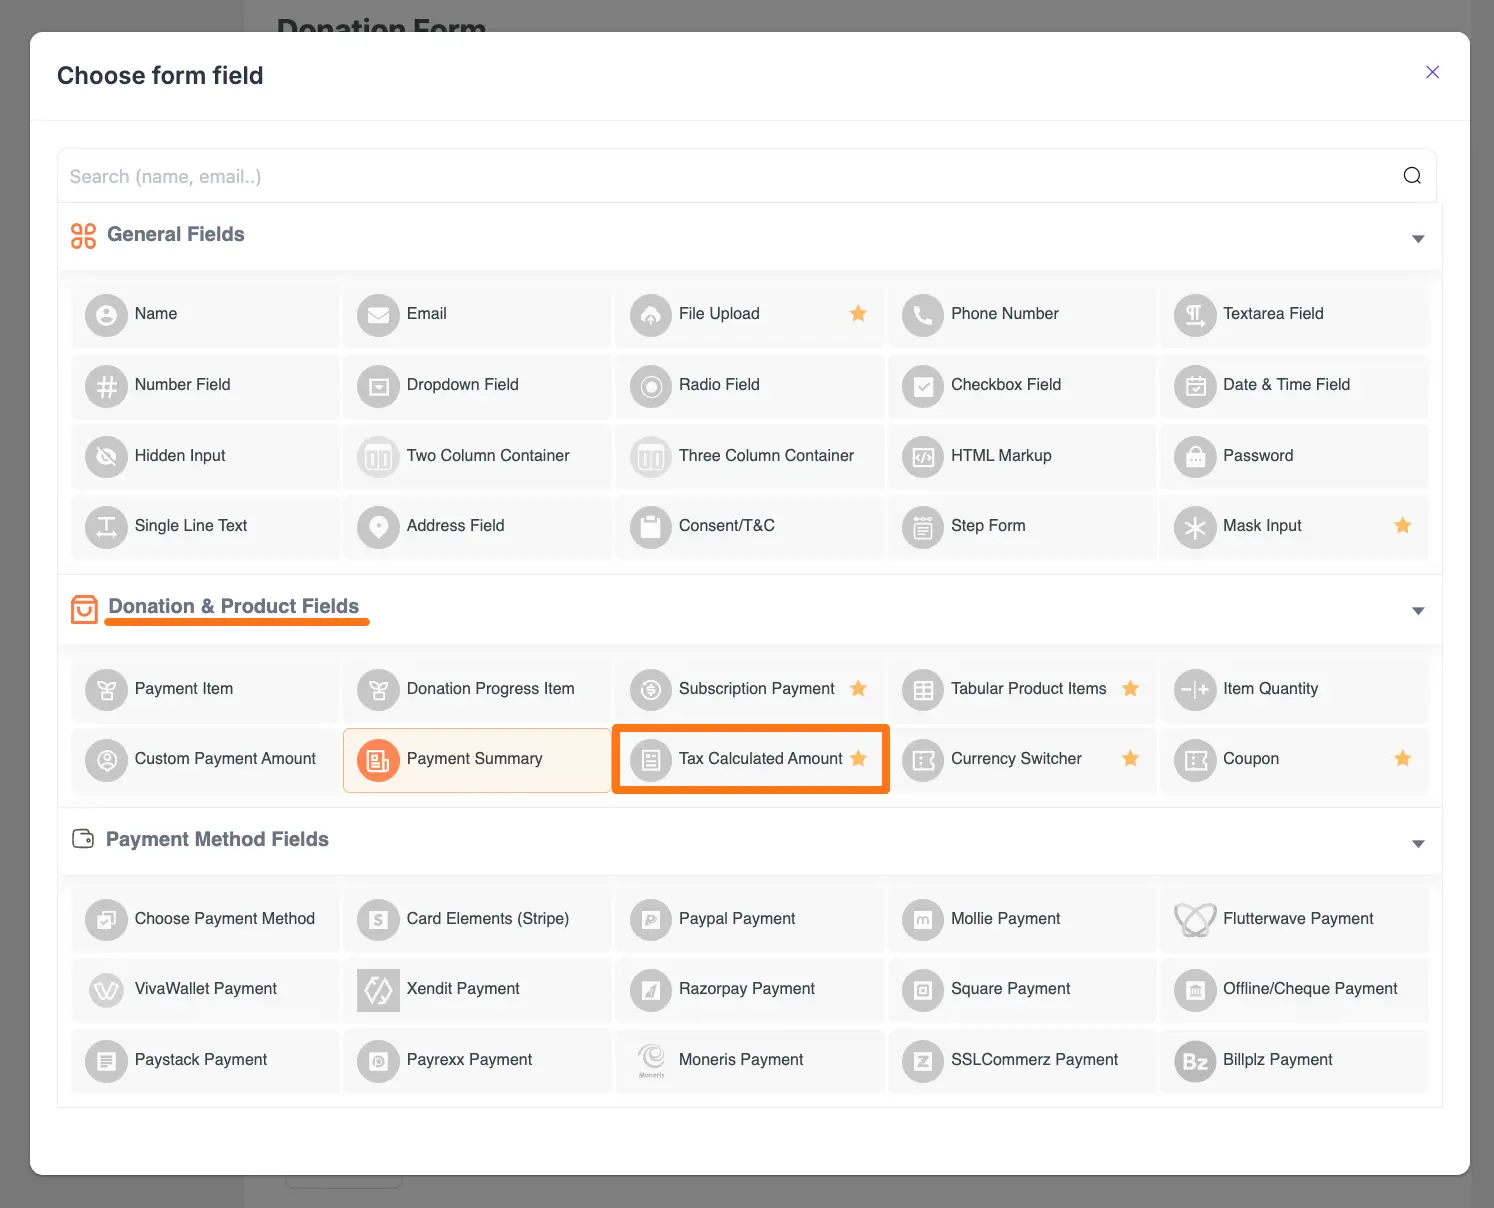Click the Coupon field icon
This screenshot has height=1208, width=1494.
[x=1194, y=759]
